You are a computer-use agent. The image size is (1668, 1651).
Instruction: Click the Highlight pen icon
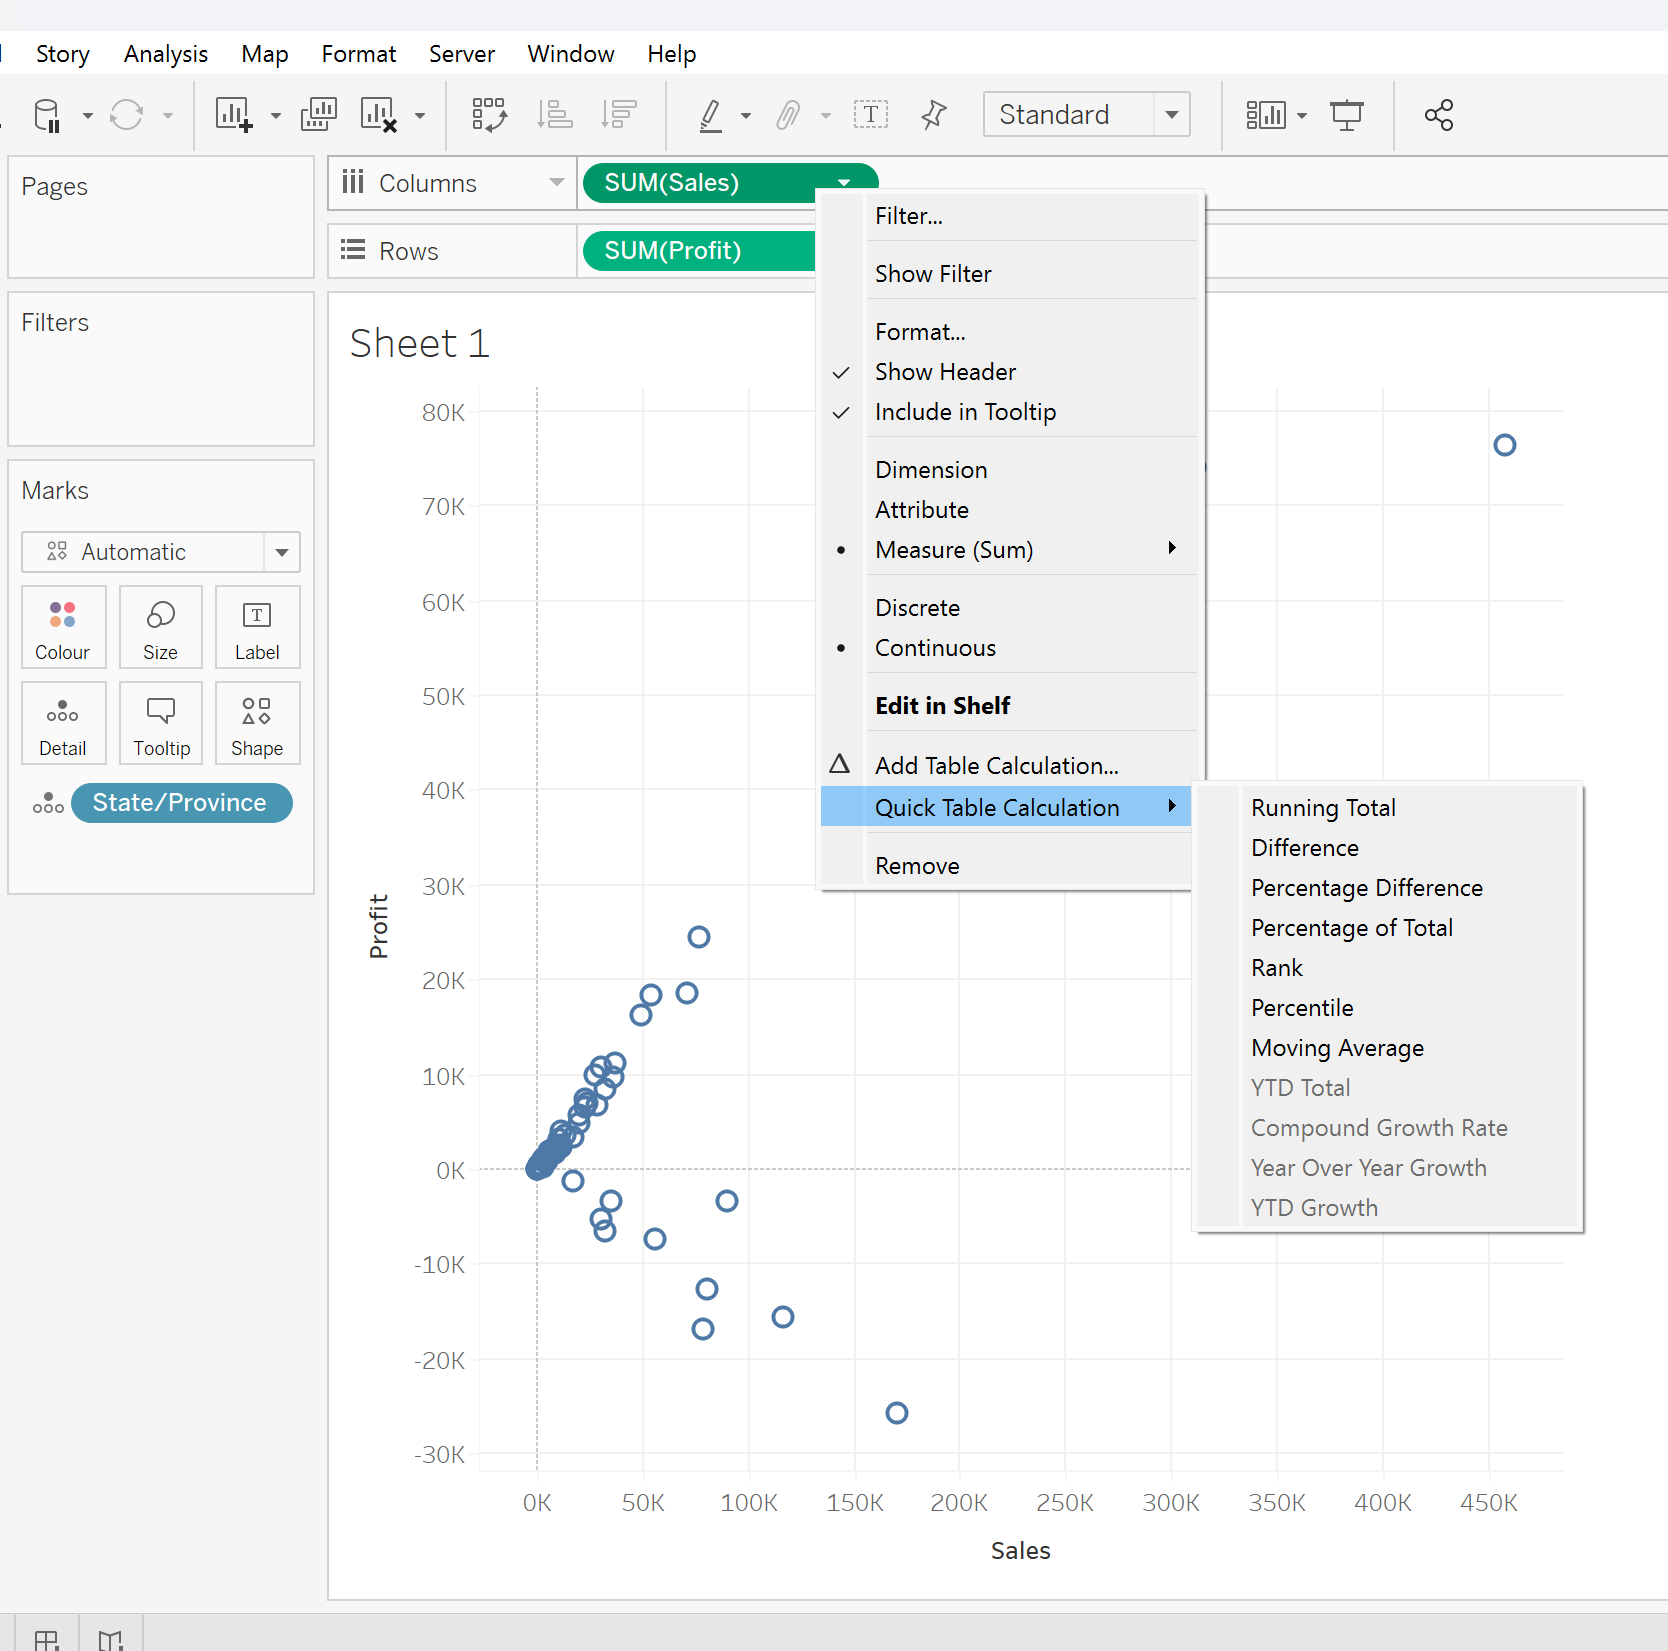[x=711, y=115]
